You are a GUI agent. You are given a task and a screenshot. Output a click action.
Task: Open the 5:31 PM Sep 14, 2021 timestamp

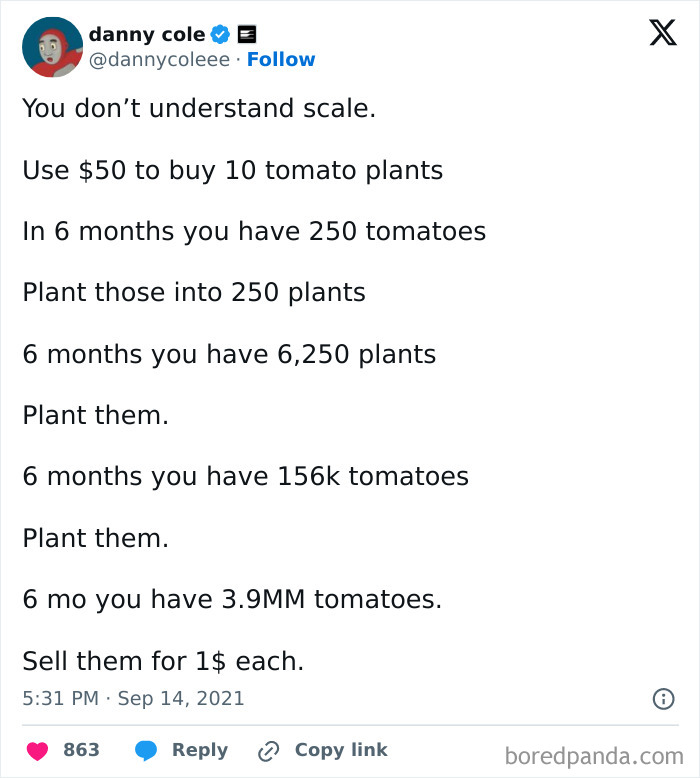tap(133, 698)
